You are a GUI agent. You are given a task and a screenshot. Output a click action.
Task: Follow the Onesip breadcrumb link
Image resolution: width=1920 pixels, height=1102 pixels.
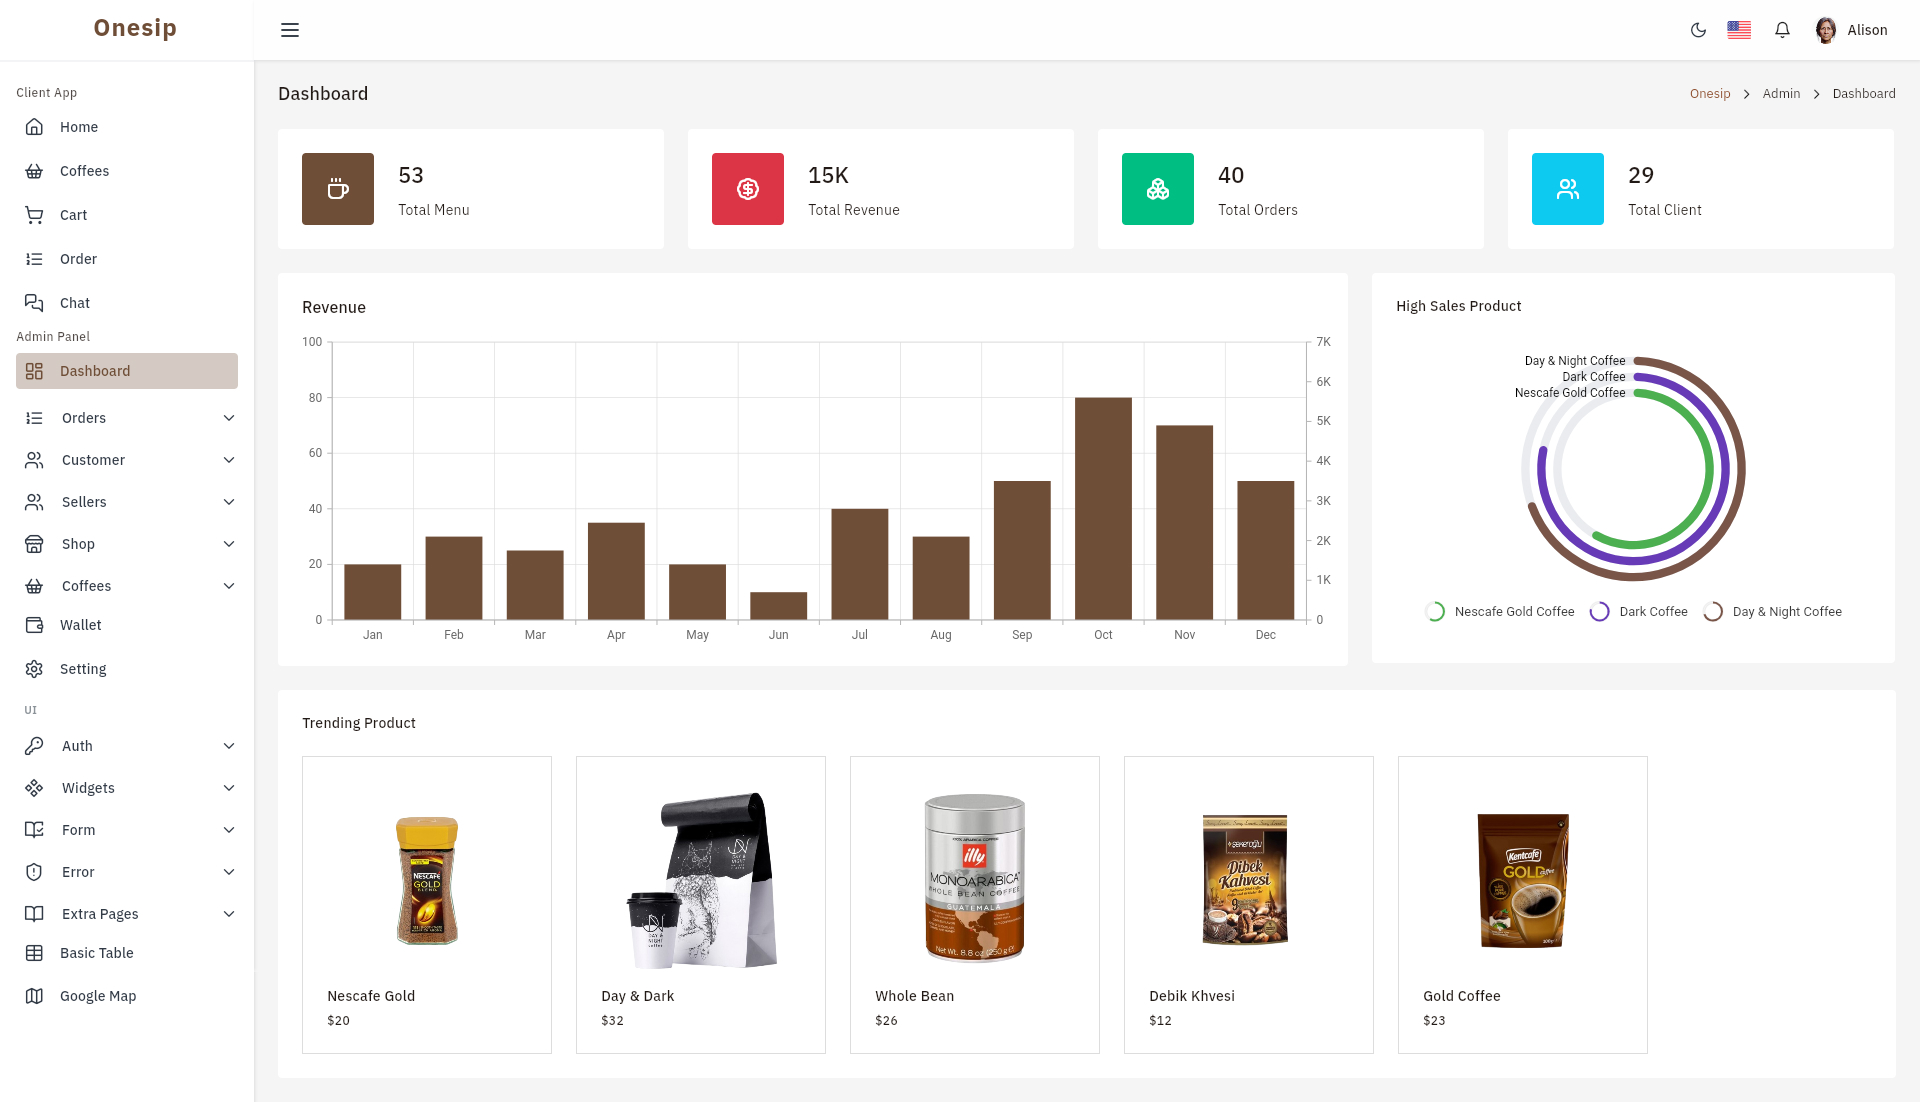1710,94
